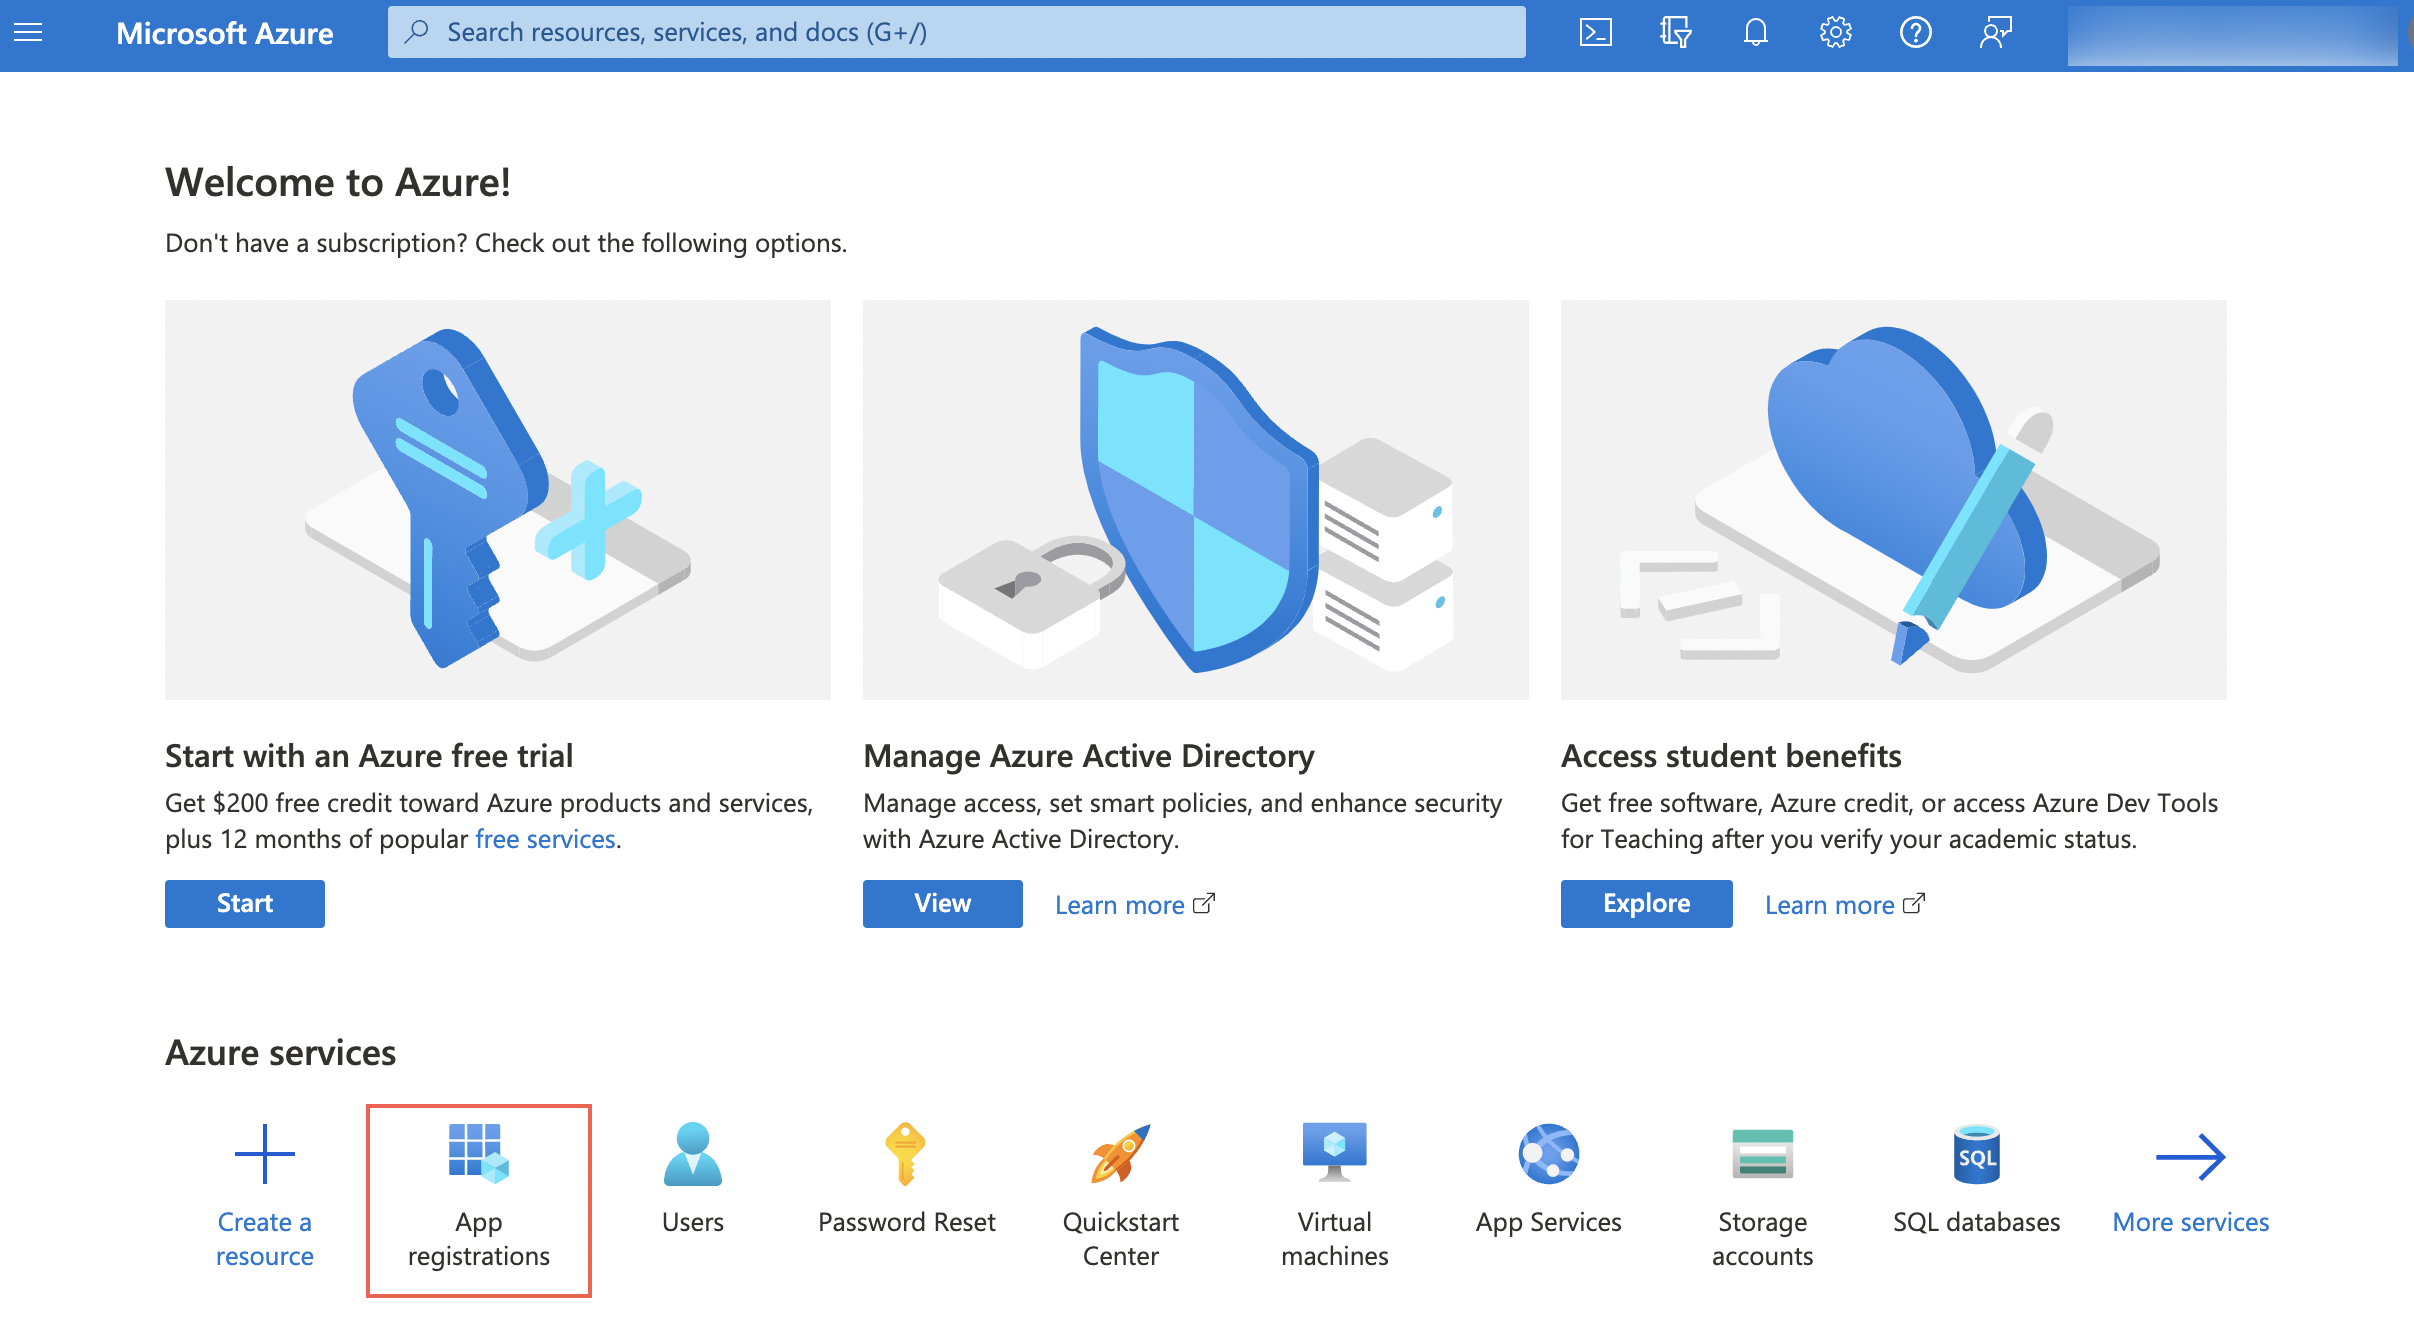Click the "App registrations" label text
The image size is (2414, 1322).
pos(479,1239)
